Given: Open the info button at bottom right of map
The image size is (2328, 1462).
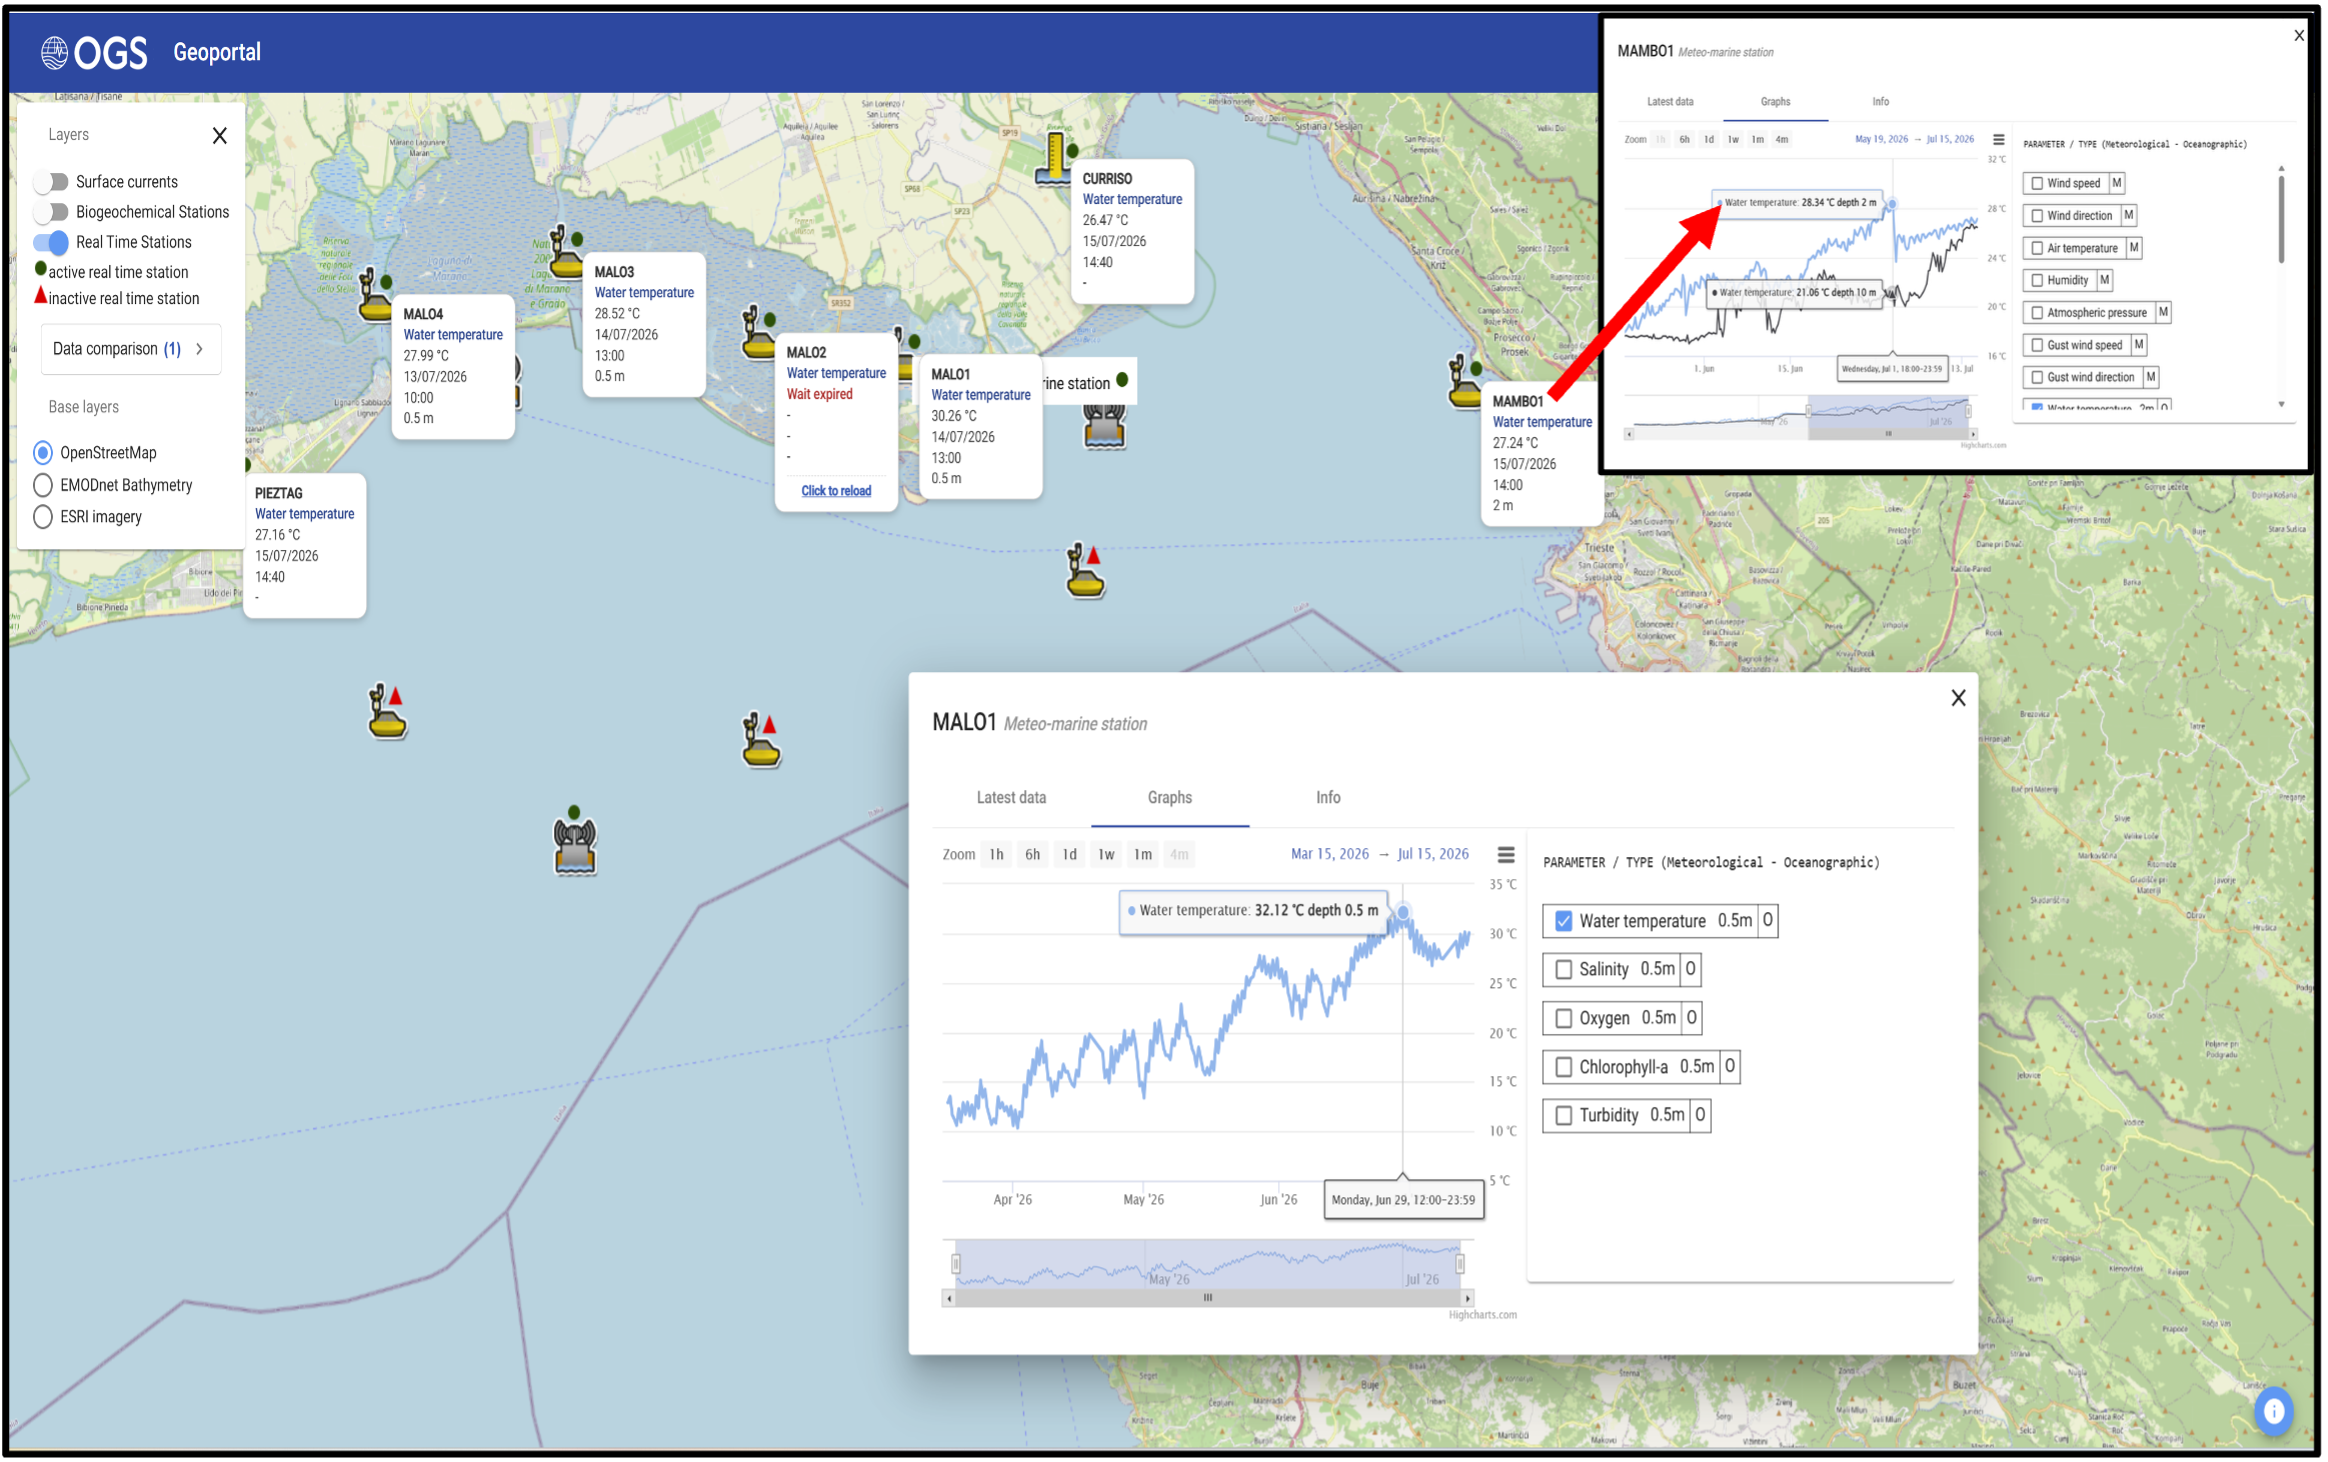Looking at the screenshot, I should click(x=2273, y=1411).
